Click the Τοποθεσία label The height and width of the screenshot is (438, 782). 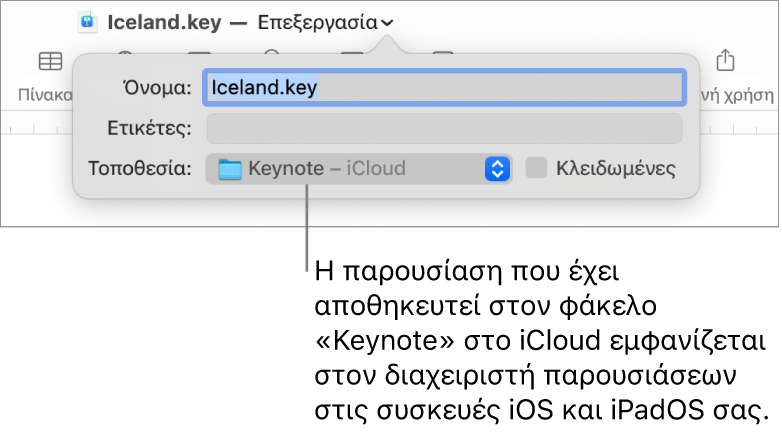[140, 169]
